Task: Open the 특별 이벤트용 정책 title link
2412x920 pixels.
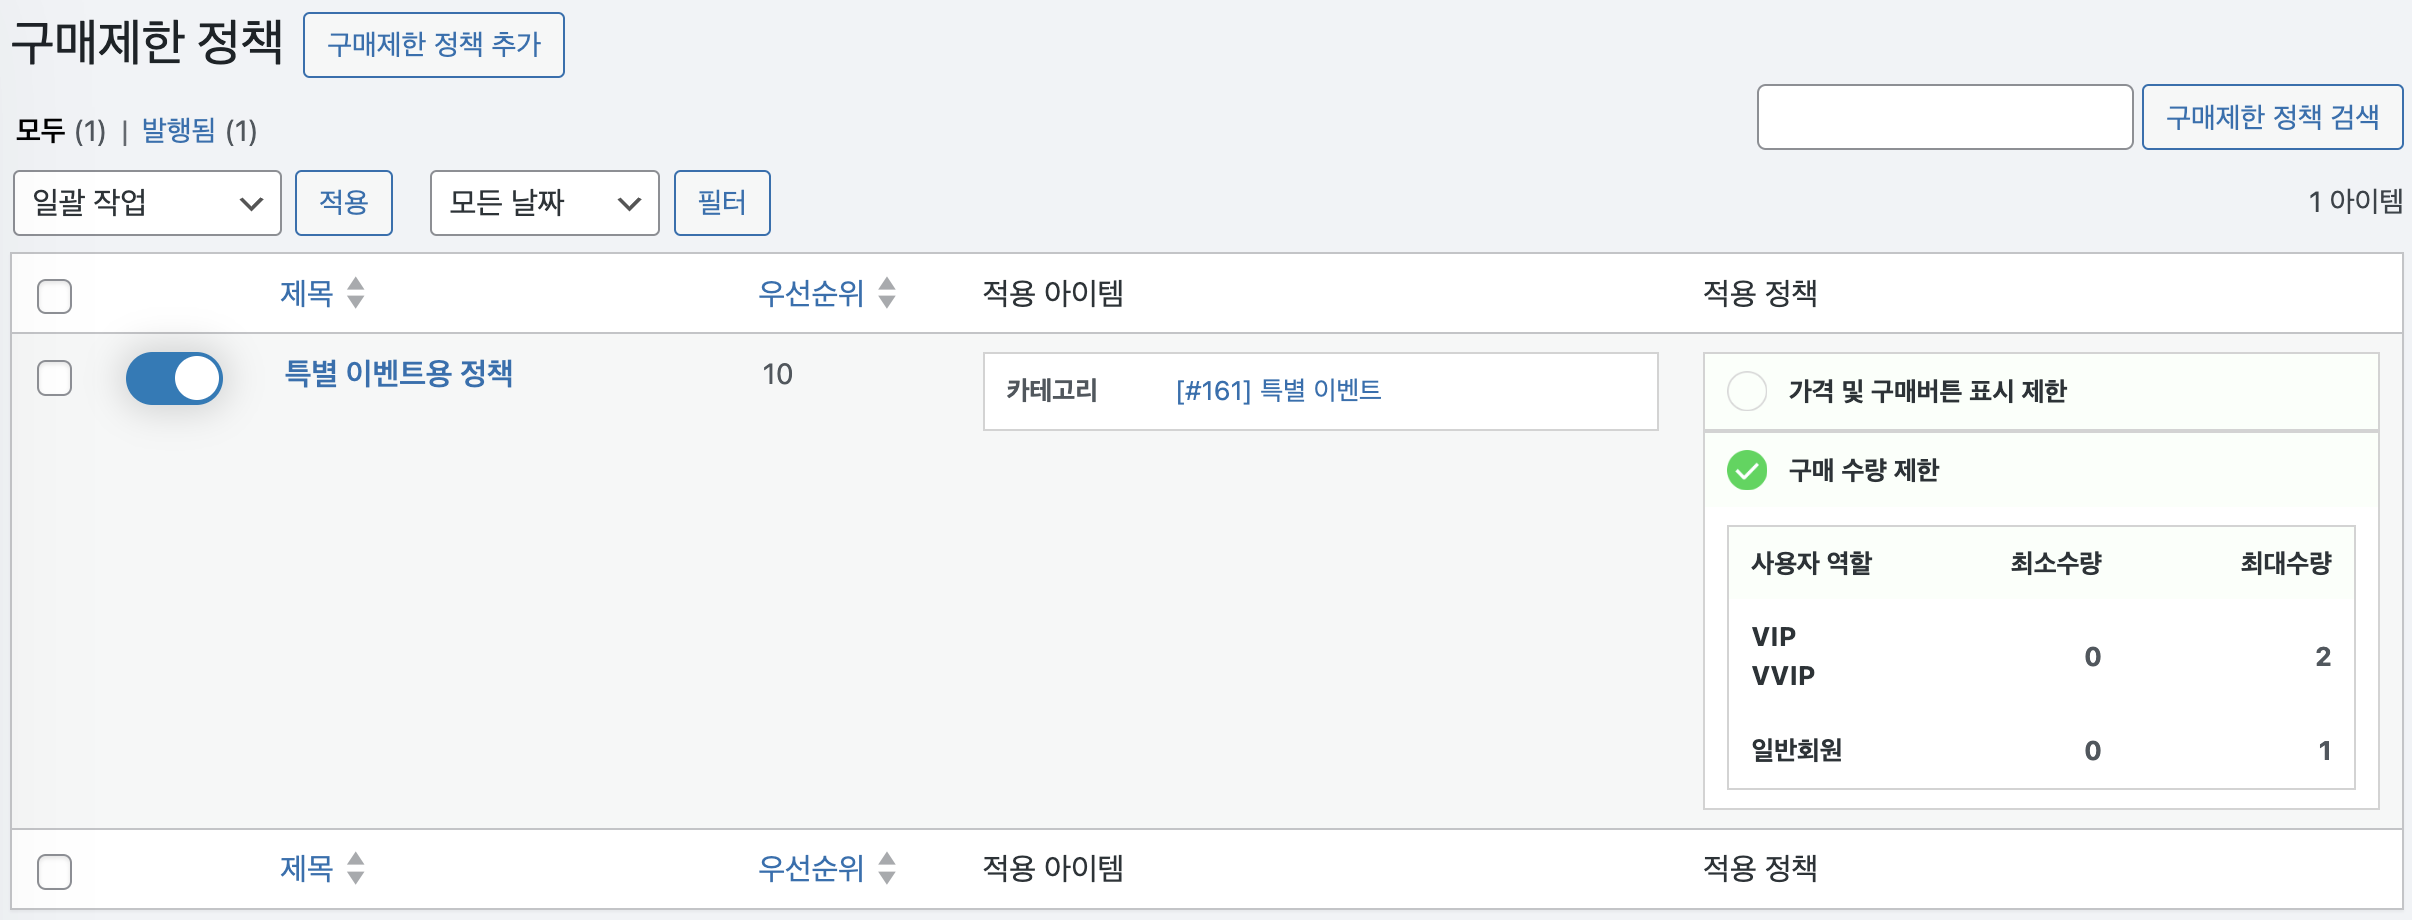Action: click(x=398, y=373)
